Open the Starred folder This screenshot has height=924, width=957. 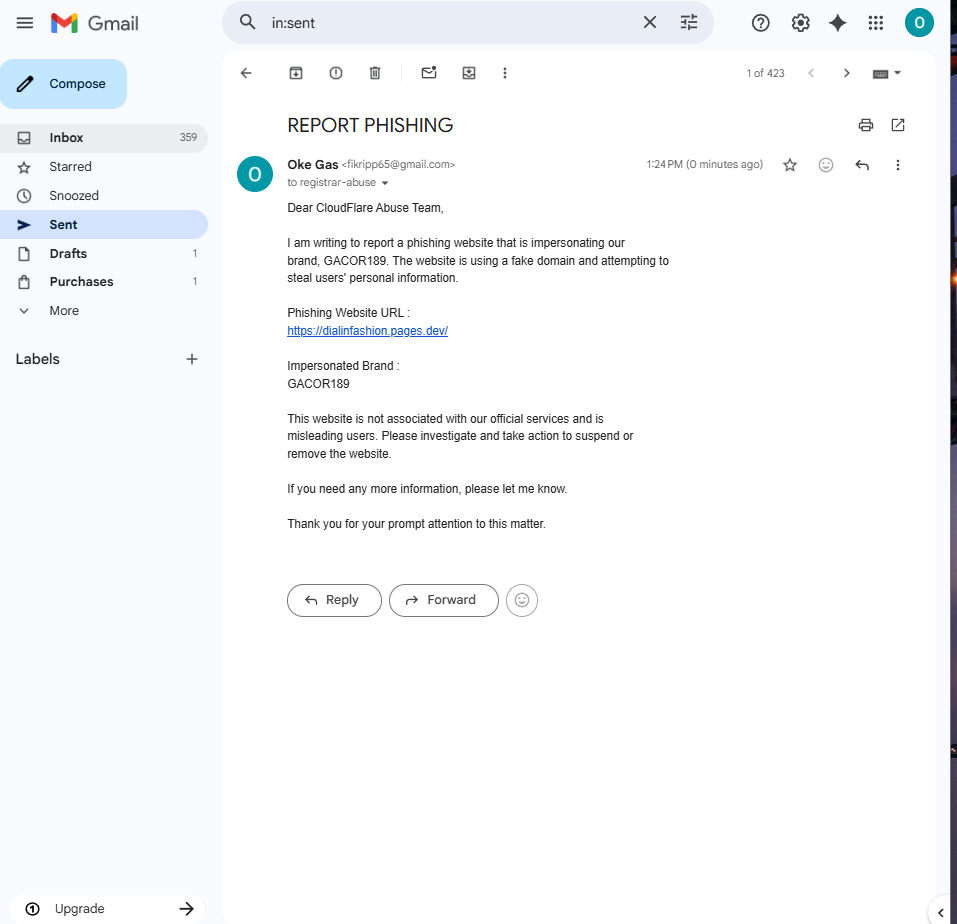(x=104, y=167)
